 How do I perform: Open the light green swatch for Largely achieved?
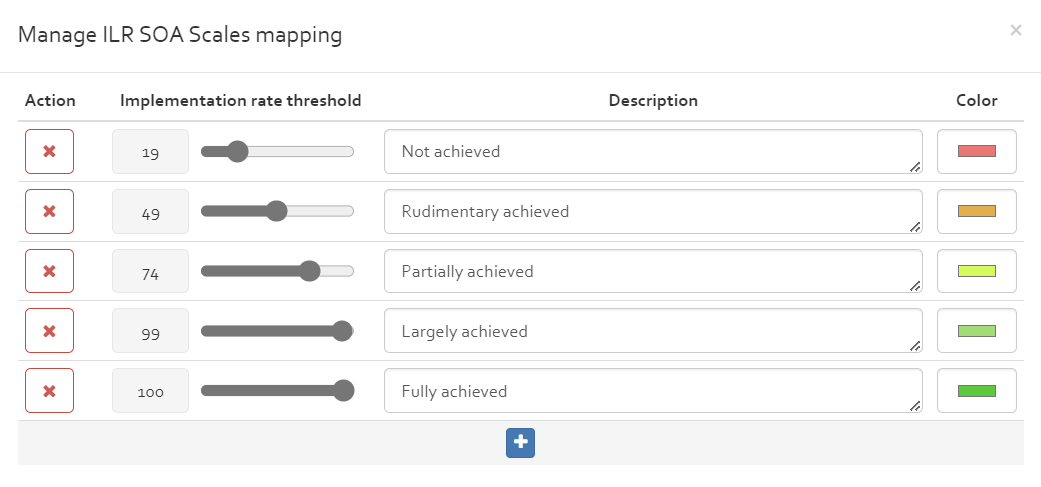977,330
